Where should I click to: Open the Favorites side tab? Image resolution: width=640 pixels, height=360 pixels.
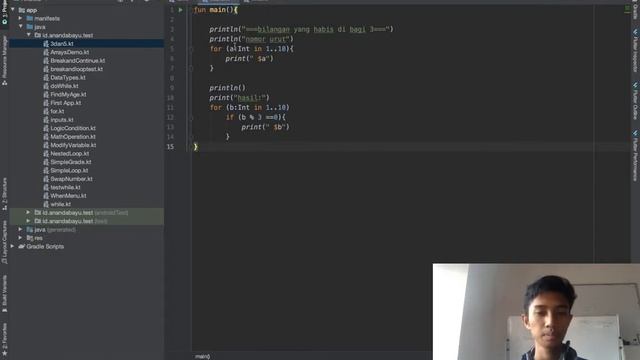[x=4, y=339]
